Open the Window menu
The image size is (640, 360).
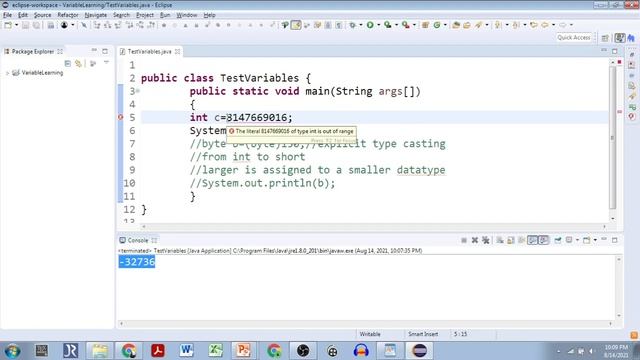click(x=187, y=15)
